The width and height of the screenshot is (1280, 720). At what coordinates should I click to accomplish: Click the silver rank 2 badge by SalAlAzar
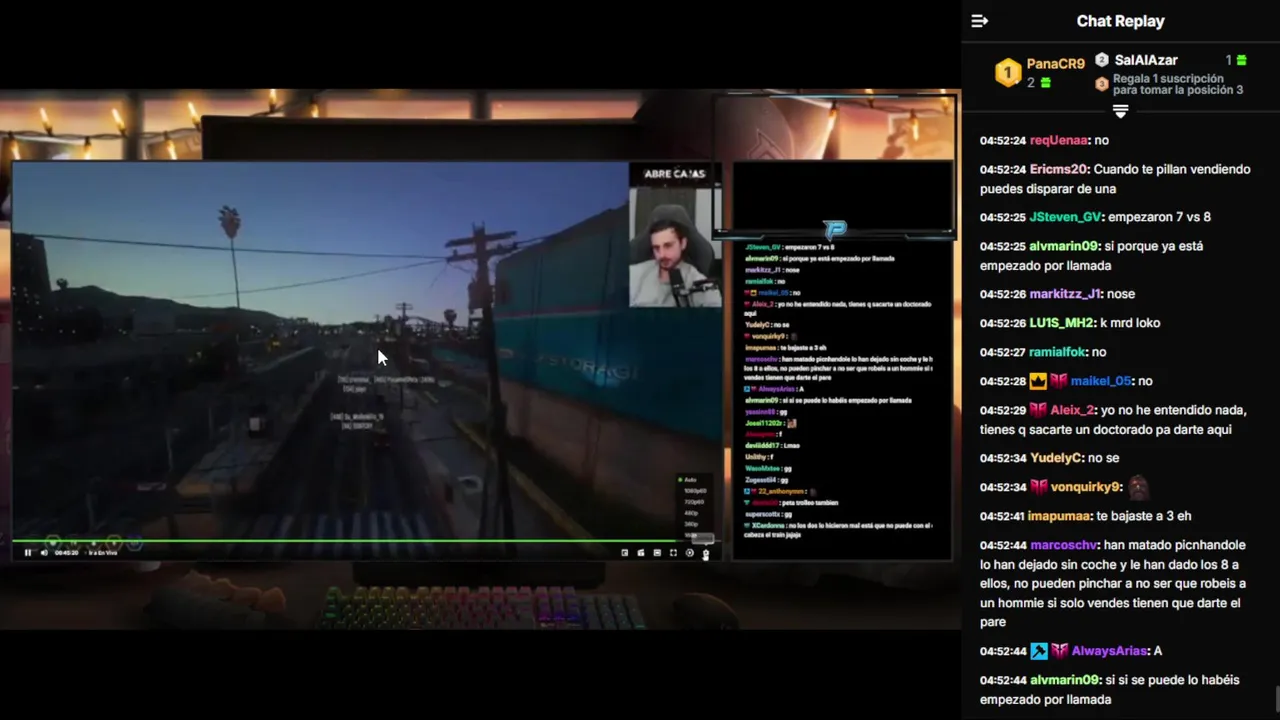1102,60
